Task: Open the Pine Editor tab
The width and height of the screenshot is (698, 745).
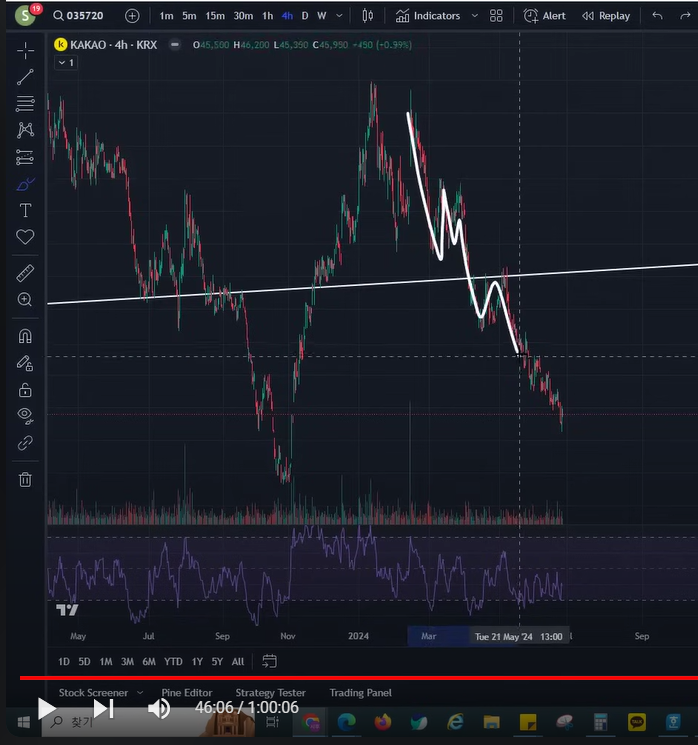Action: click(187, 693)
